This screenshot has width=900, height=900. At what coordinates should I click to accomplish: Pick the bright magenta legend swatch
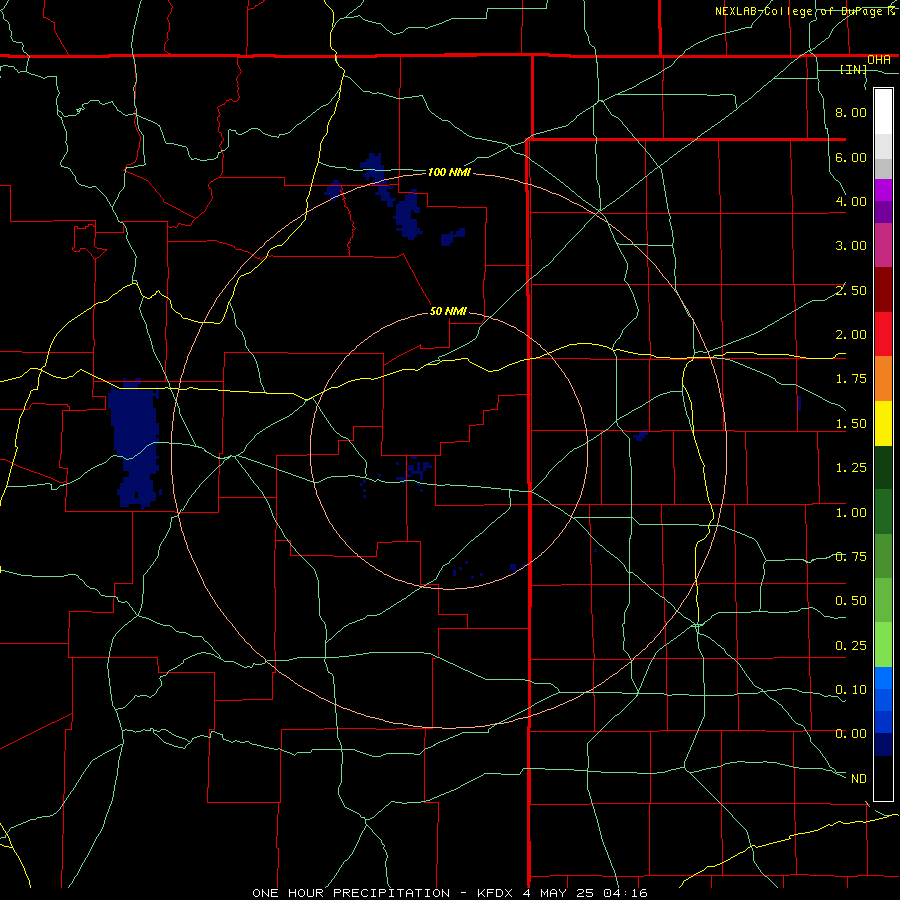[x=883, y=190]
